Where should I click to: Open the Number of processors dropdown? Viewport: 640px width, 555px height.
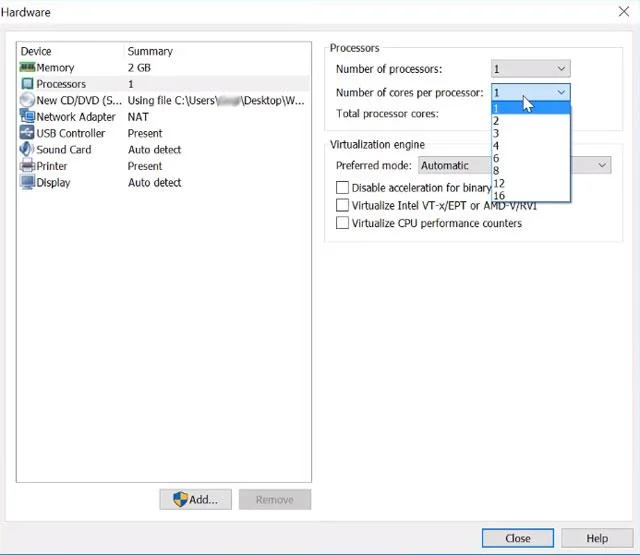pos(531,69)
